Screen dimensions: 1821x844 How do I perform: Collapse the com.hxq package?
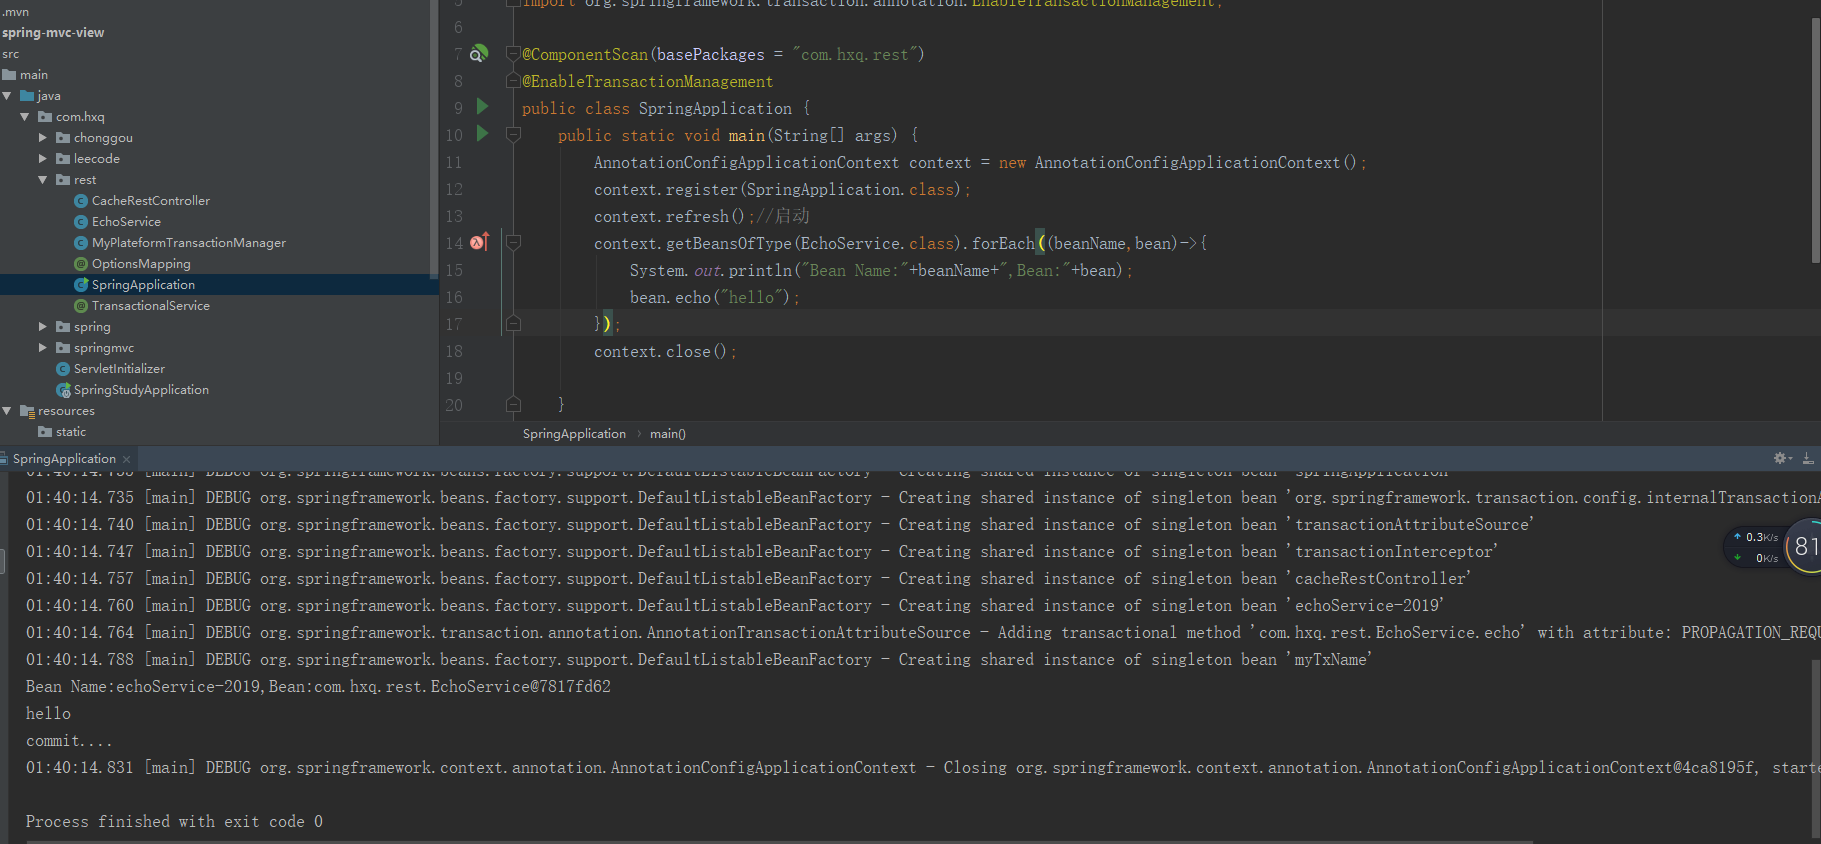[25, 117]
